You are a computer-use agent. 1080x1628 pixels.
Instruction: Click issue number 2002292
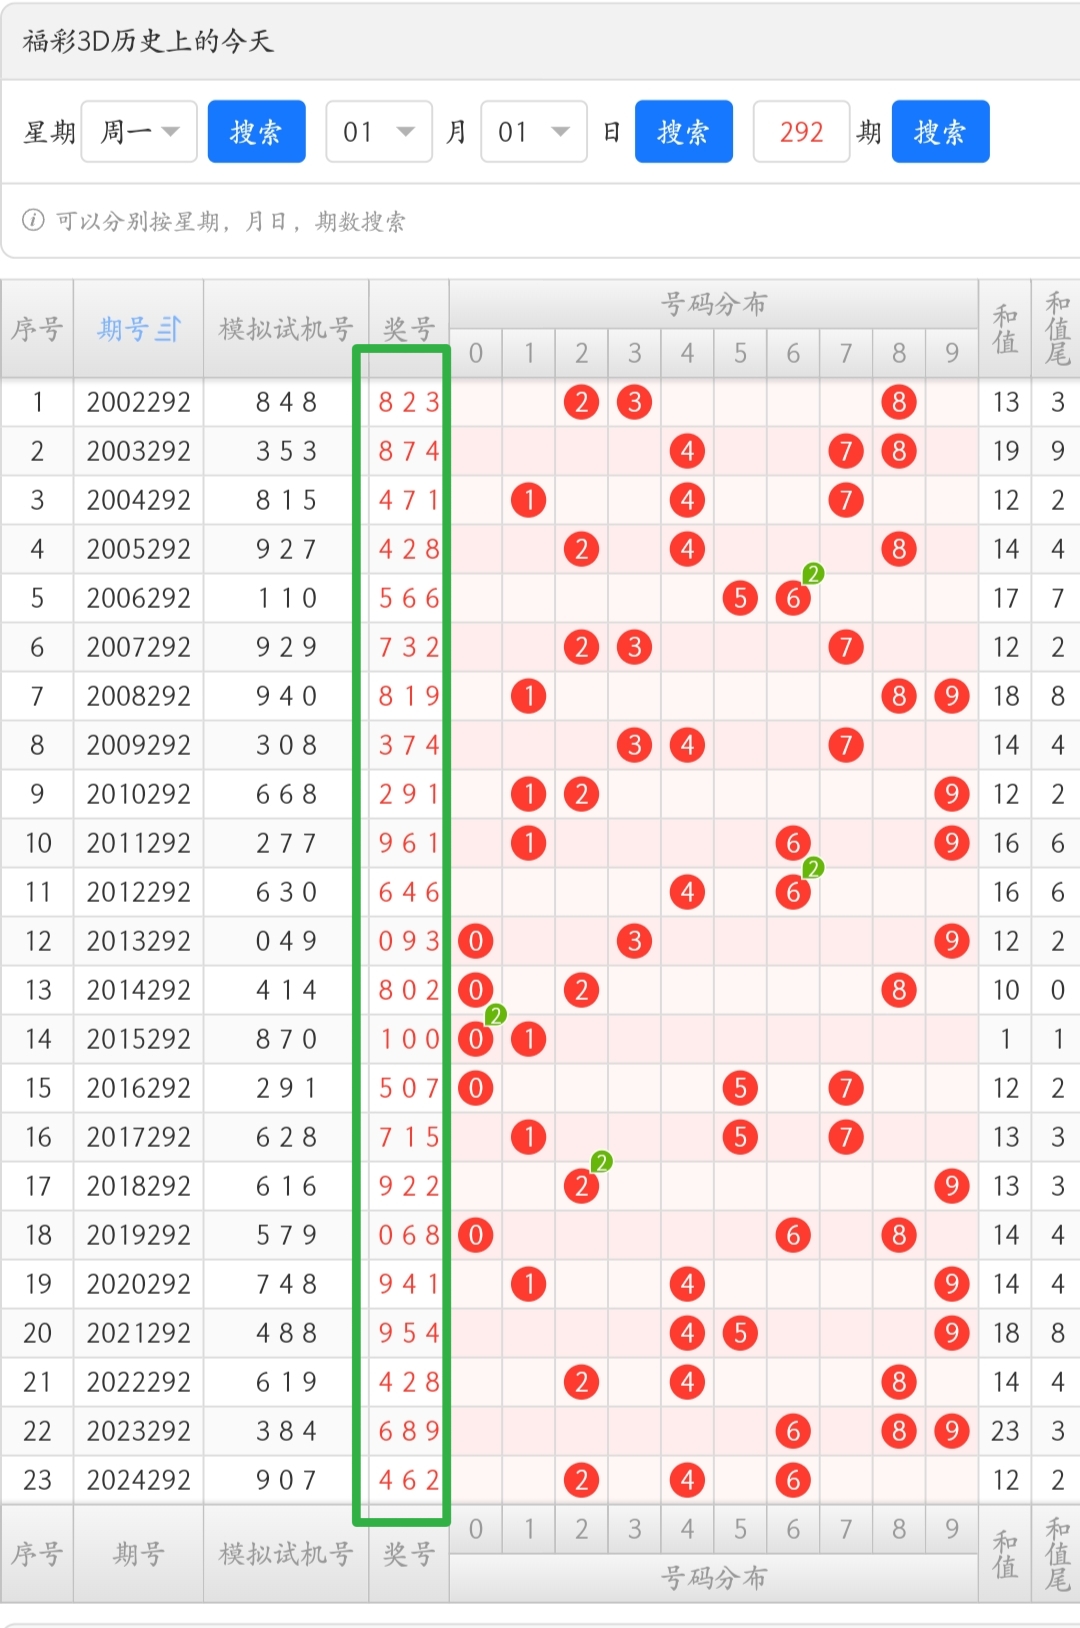tap(138, 402)
